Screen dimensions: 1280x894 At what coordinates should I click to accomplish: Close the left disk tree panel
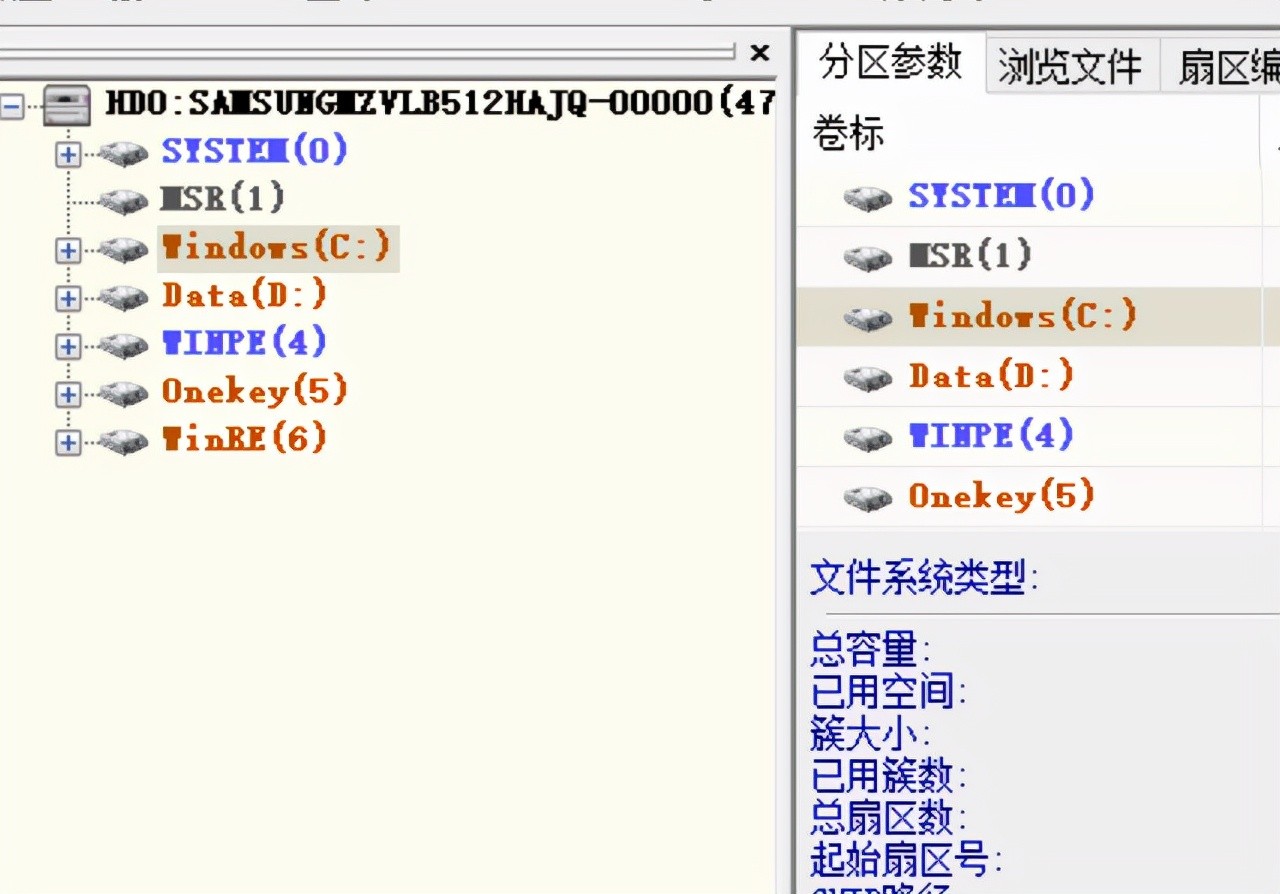[760, 53]
